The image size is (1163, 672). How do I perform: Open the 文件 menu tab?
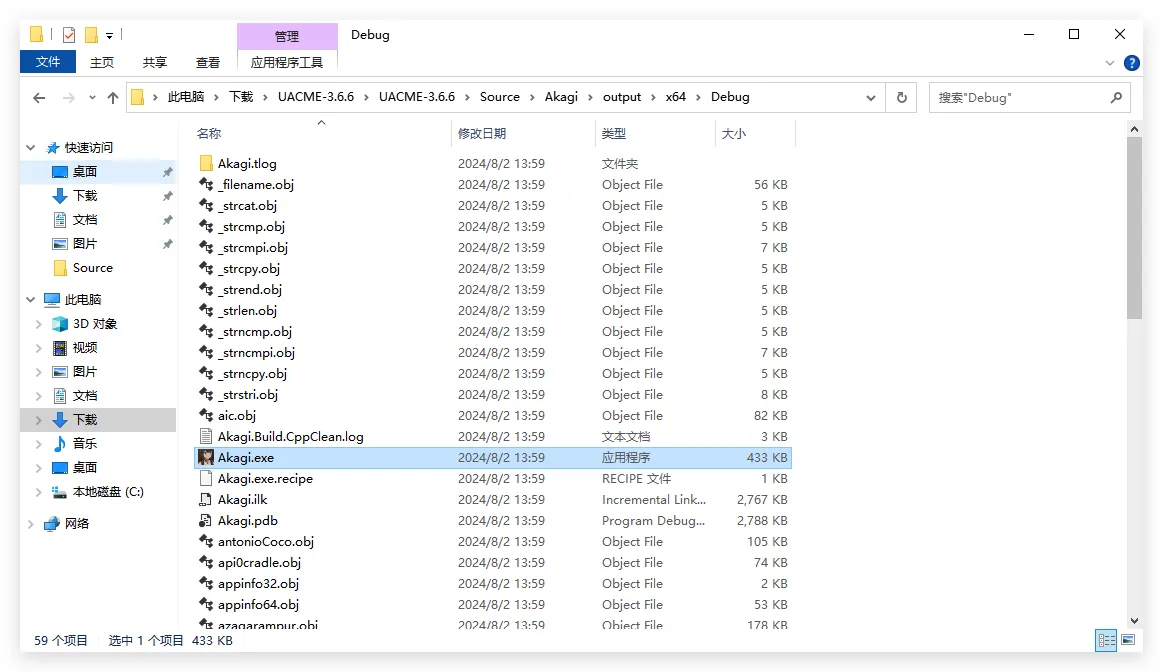(48, 62)
